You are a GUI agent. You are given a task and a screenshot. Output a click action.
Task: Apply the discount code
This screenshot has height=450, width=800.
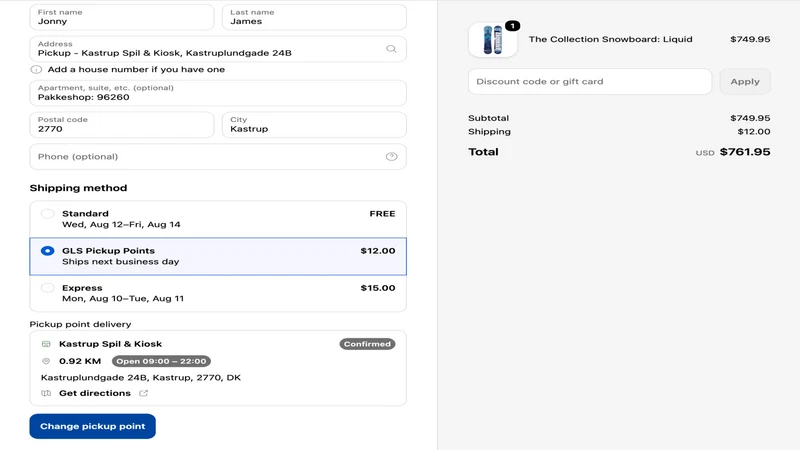[745, 82]
